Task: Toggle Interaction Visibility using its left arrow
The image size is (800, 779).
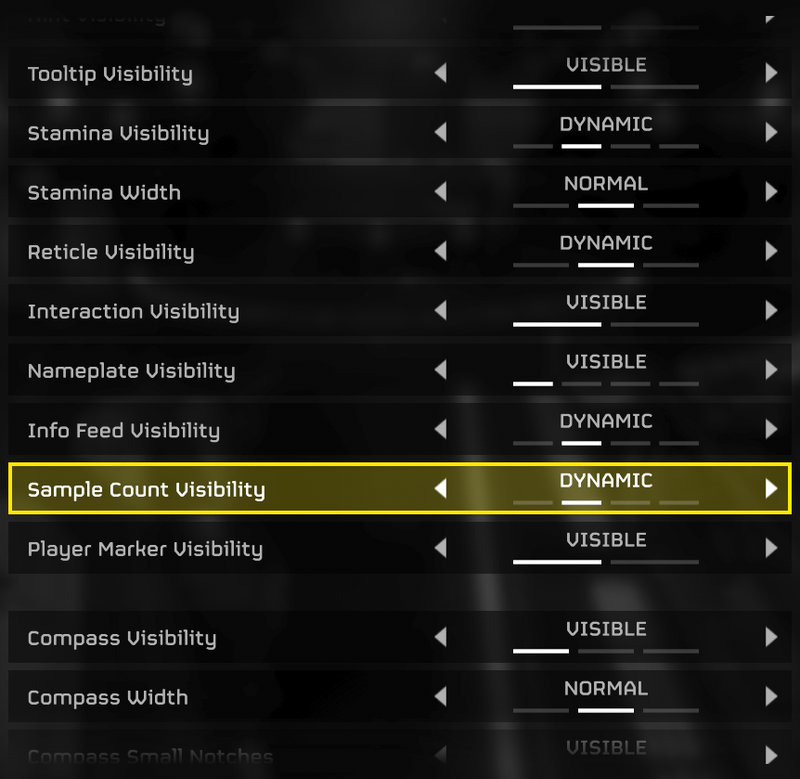Action: tap(440, 311)
